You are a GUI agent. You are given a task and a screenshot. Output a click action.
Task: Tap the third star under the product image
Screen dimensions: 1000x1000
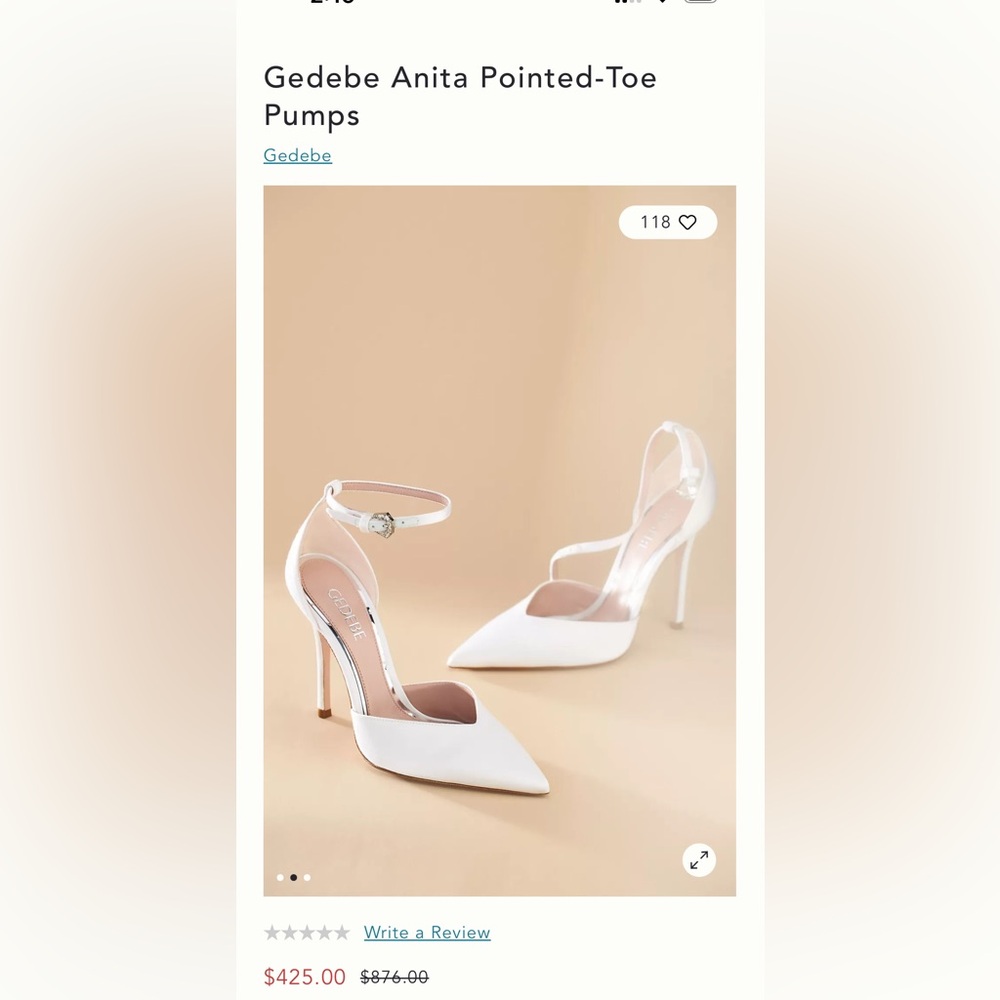click(305, 932)
